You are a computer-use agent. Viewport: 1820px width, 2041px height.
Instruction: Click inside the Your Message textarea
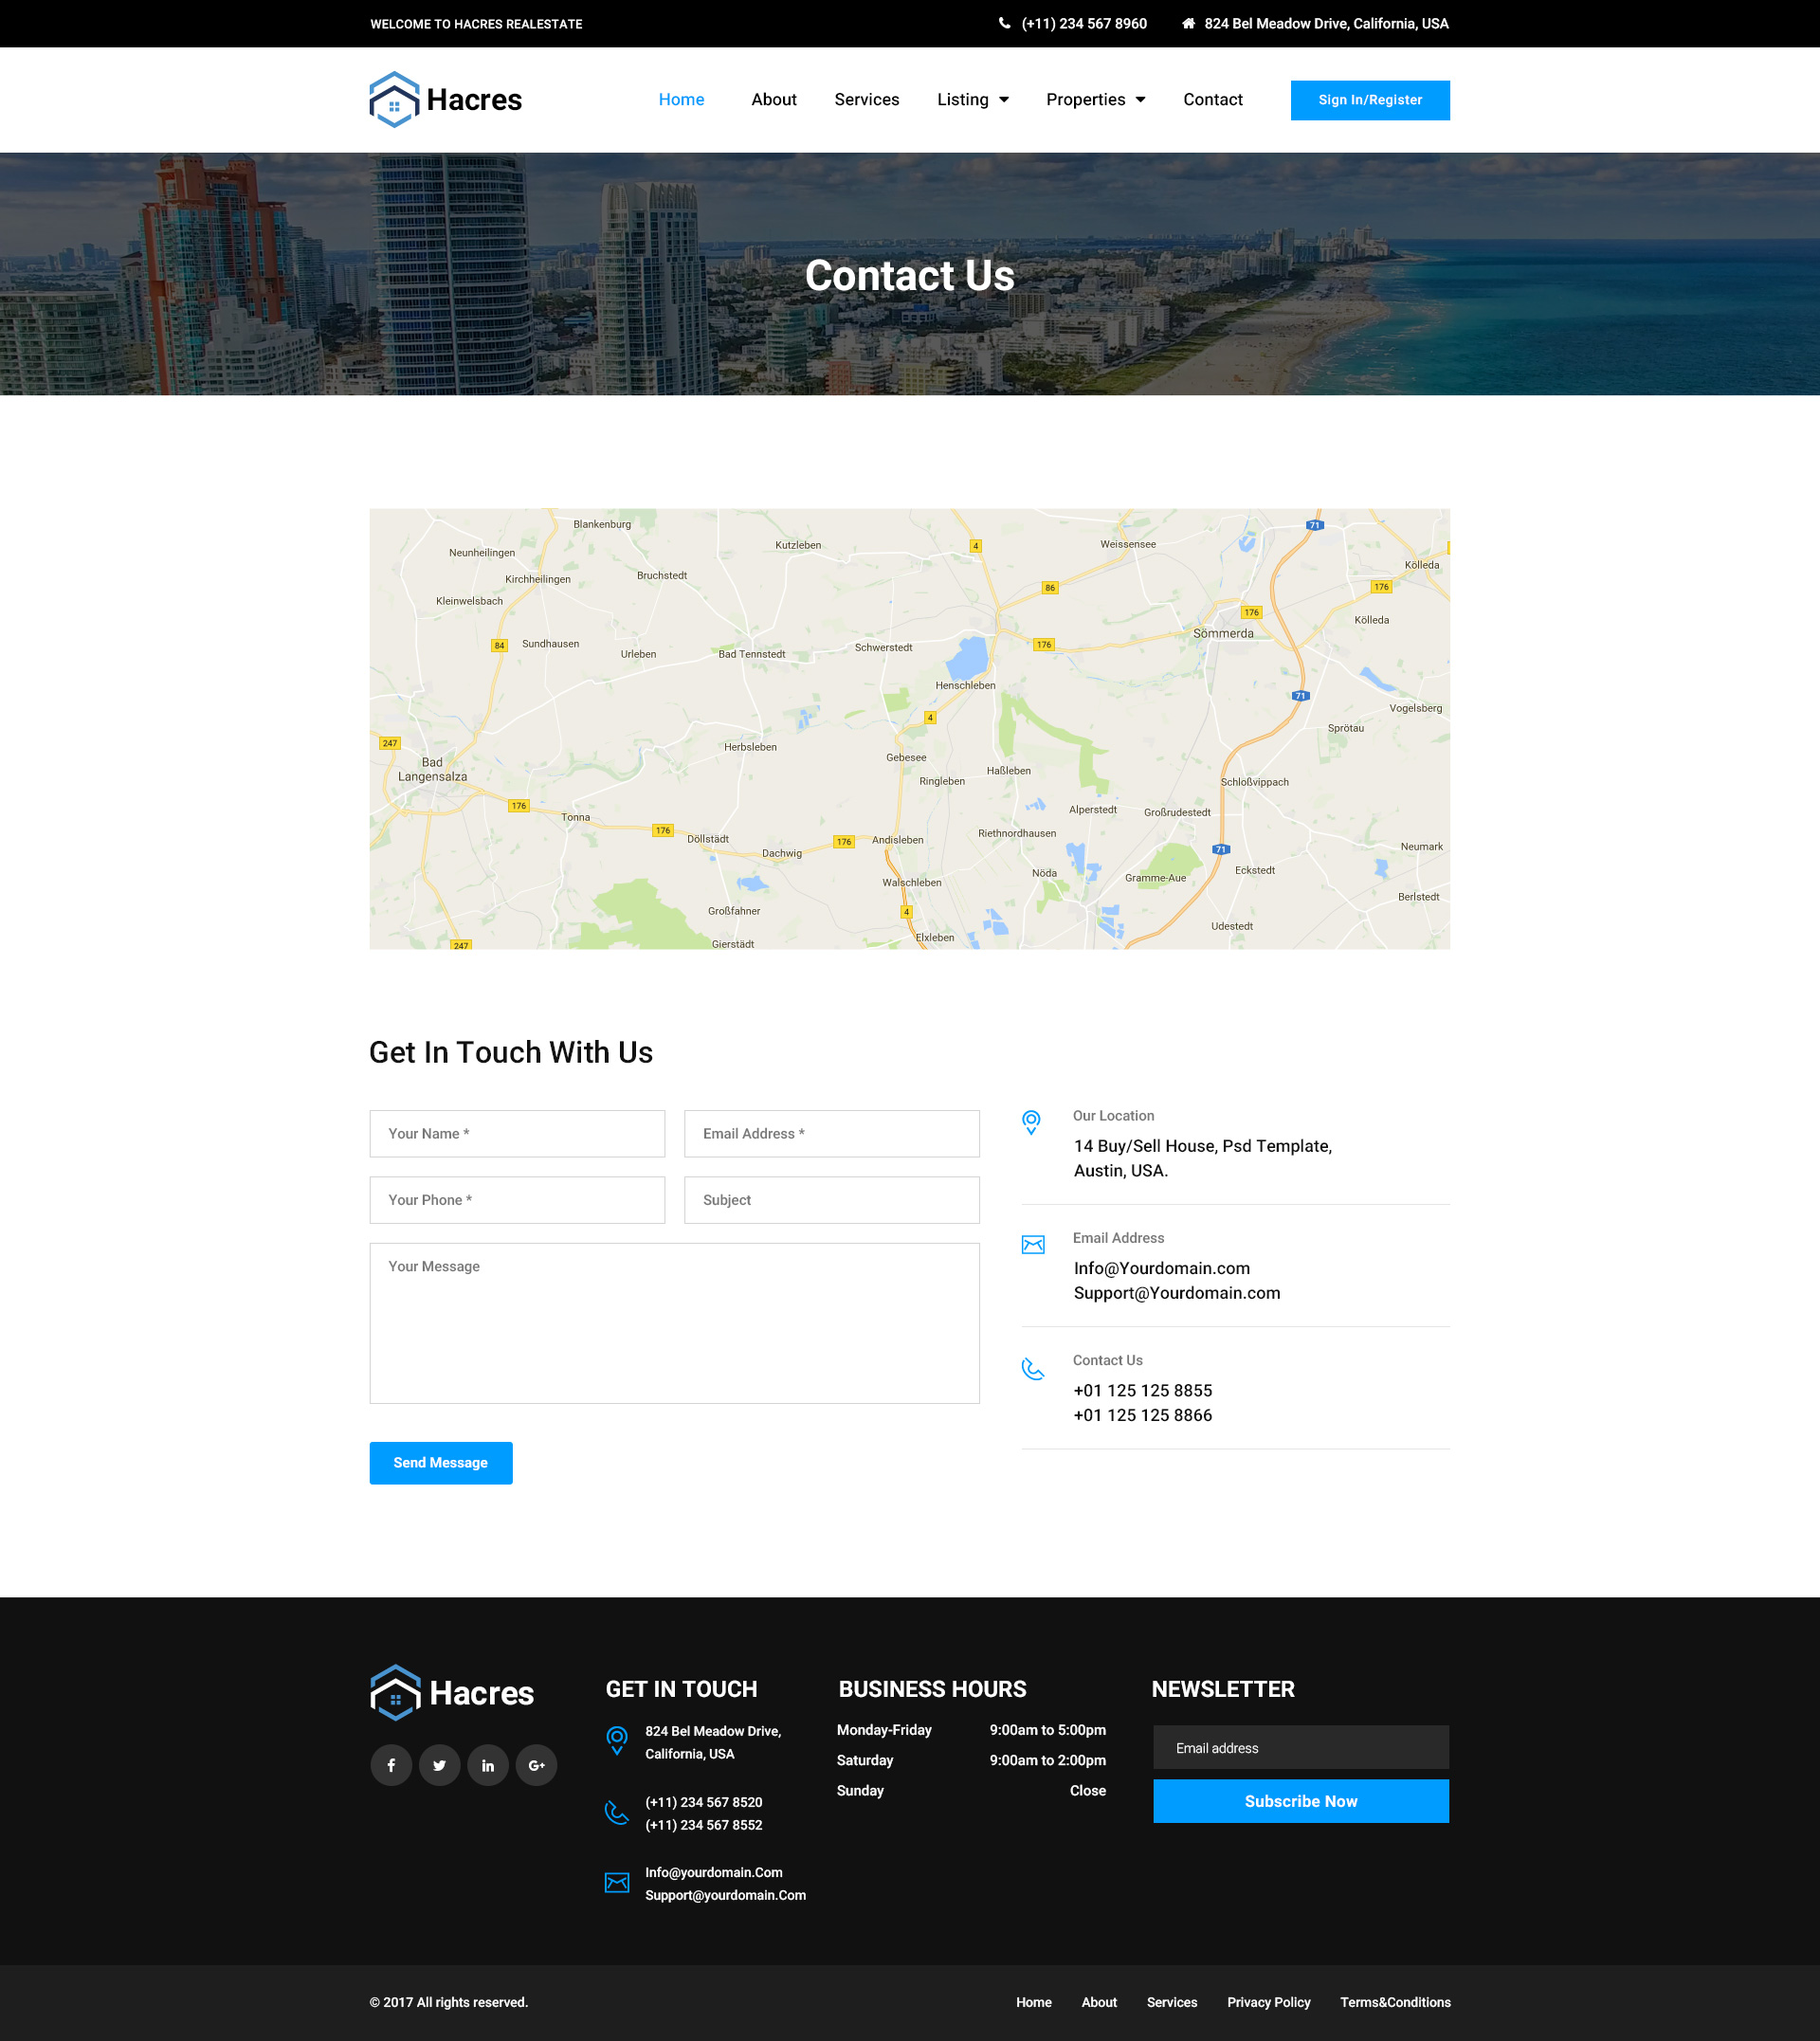click(674, 1322)
